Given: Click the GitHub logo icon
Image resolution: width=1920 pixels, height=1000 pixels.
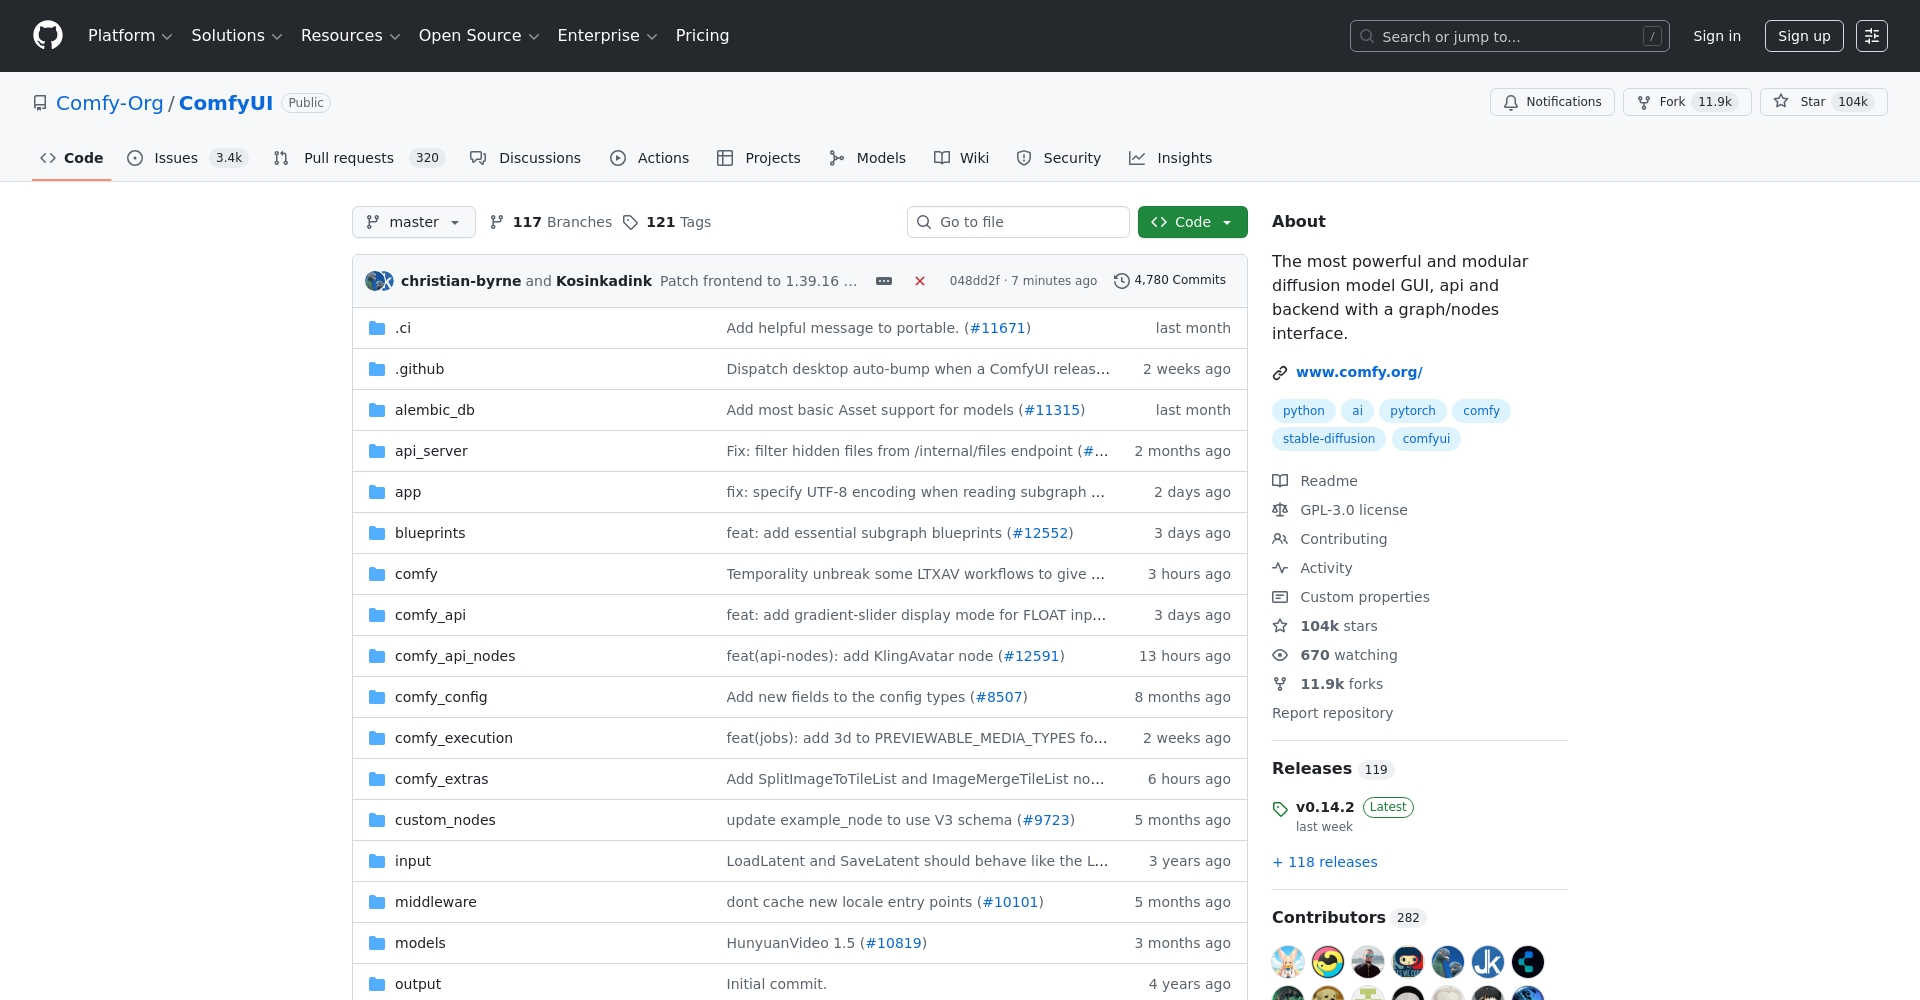Looking at the screenshot, I should pyautogui.click(x=48, y=36).
